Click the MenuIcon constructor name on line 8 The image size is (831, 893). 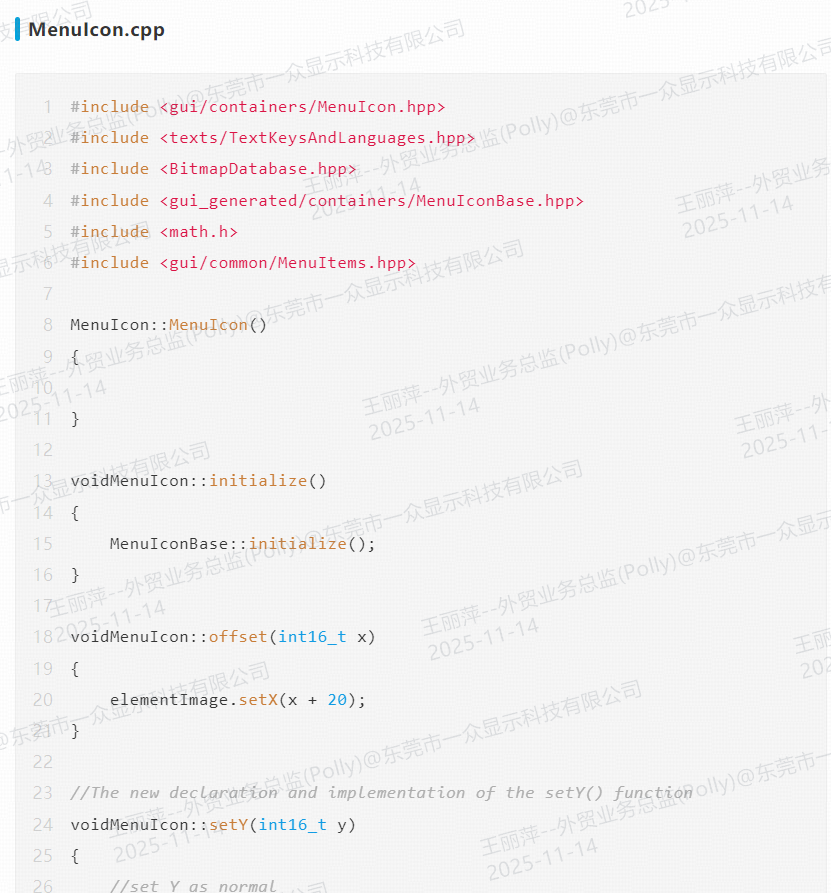click(208, 325)
